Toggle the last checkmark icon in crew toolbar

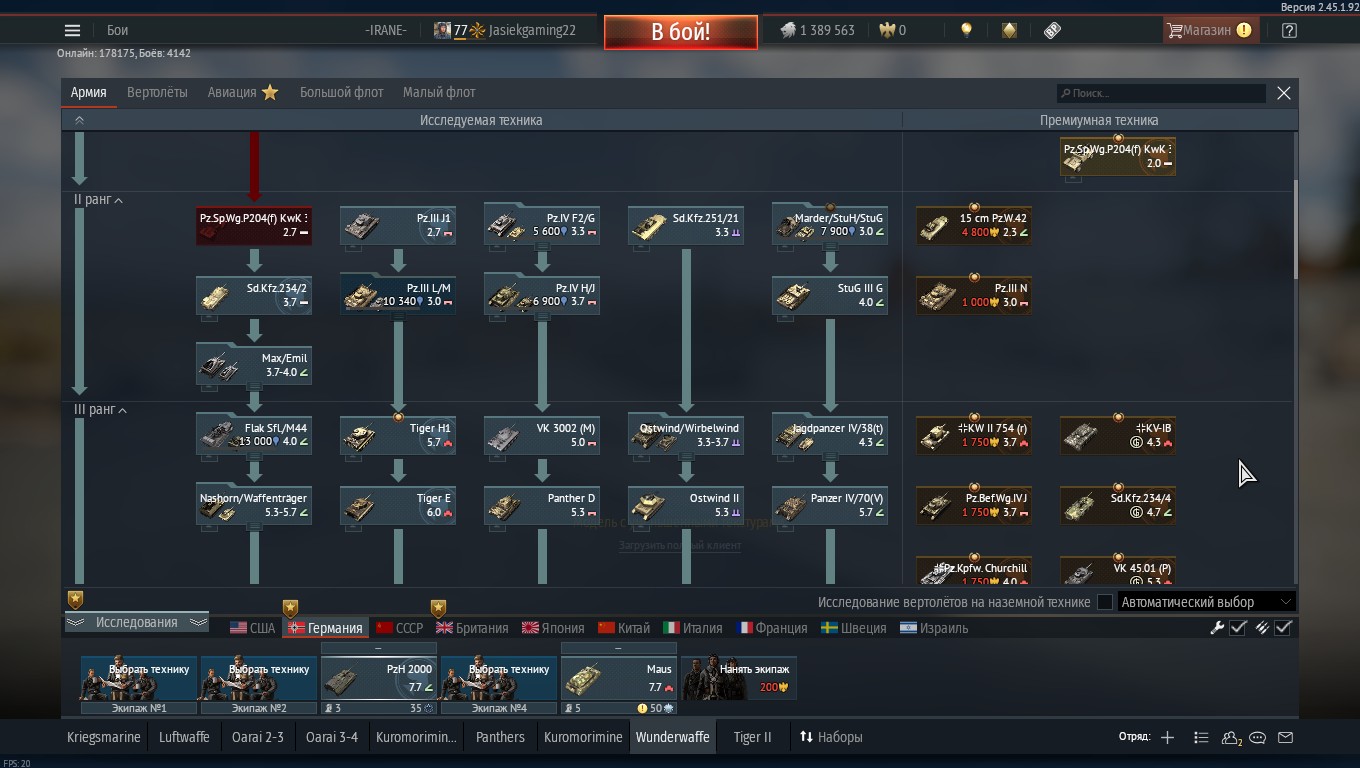coord(1284,628)
